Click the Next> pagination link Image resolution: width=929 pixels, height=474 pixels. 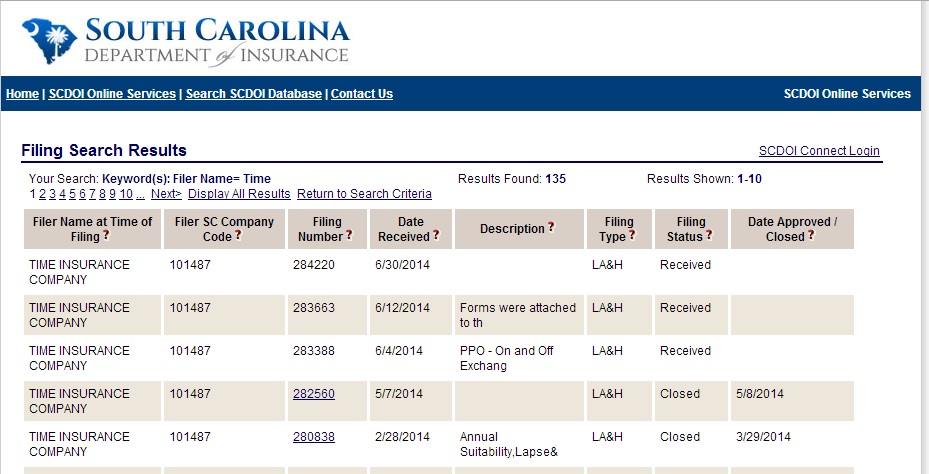pyautogui.click(x=166, y=194)
